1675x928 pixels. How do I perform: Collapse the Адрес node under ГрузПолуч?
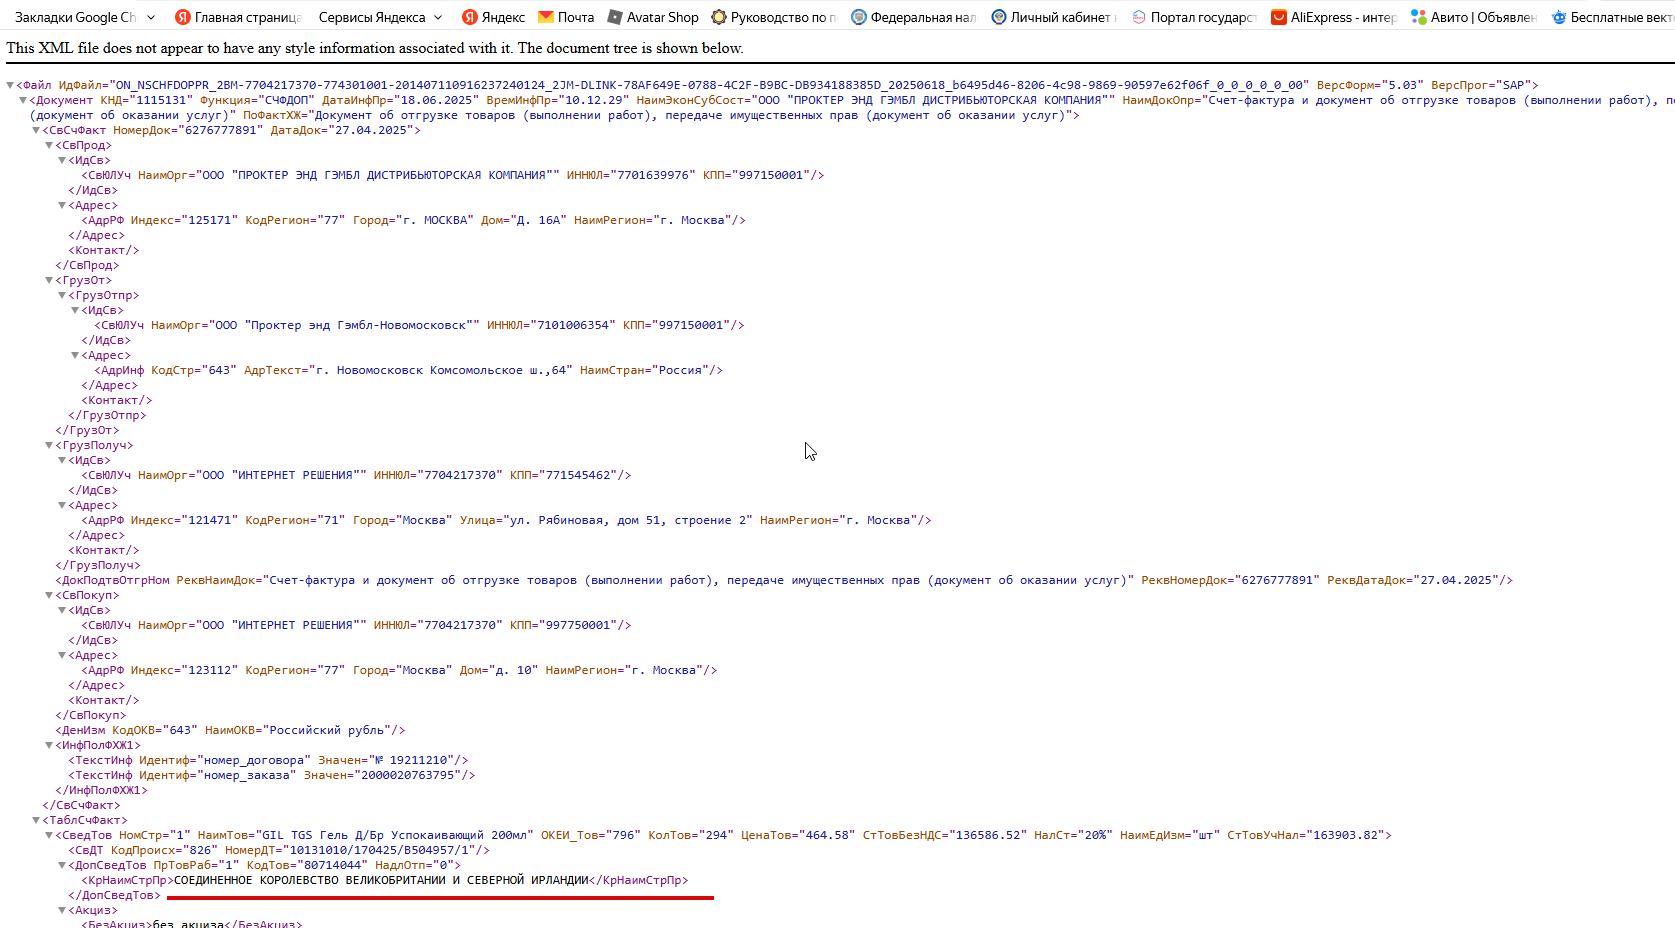pyautogui.click(x=62, y=506)
